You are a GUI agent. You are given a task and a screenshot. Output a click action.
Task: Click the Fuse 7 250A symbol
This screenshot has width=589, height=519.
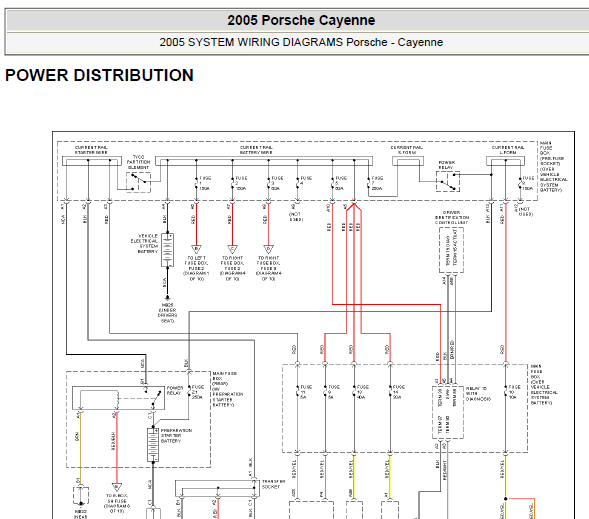tap(369, 183)
